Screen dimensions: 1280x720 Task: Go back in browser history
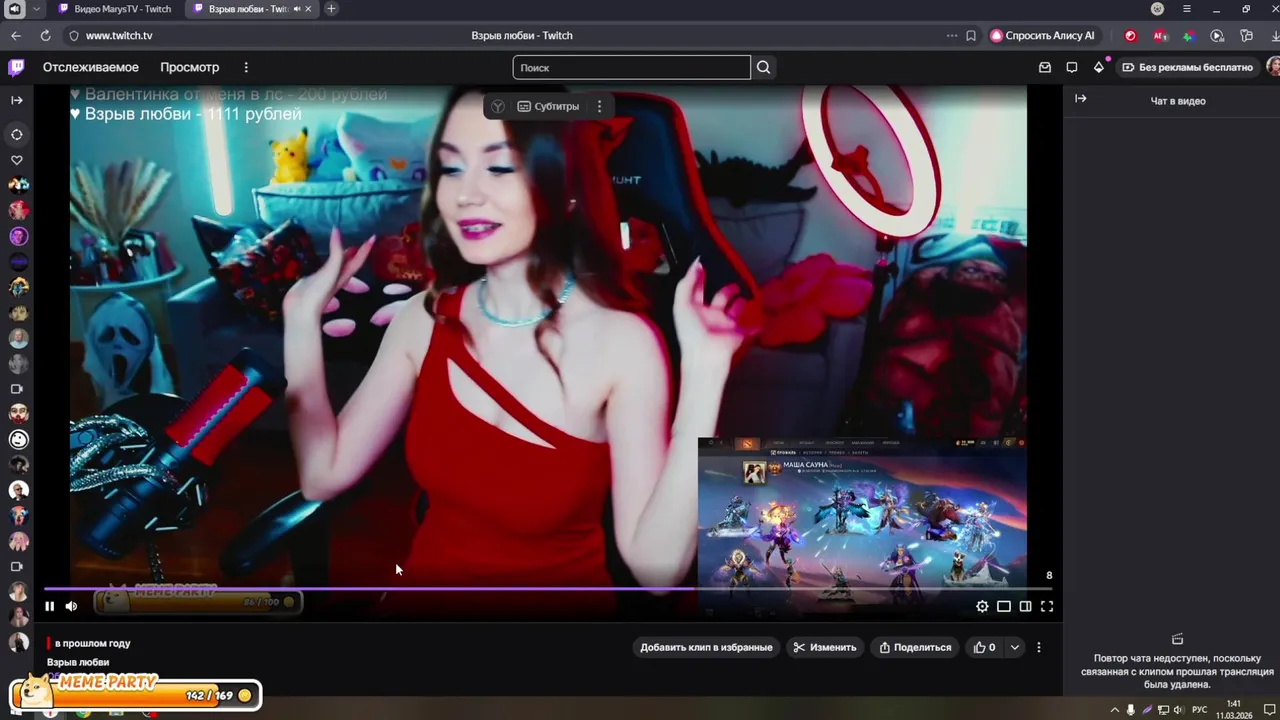click(x=16, y=35)
